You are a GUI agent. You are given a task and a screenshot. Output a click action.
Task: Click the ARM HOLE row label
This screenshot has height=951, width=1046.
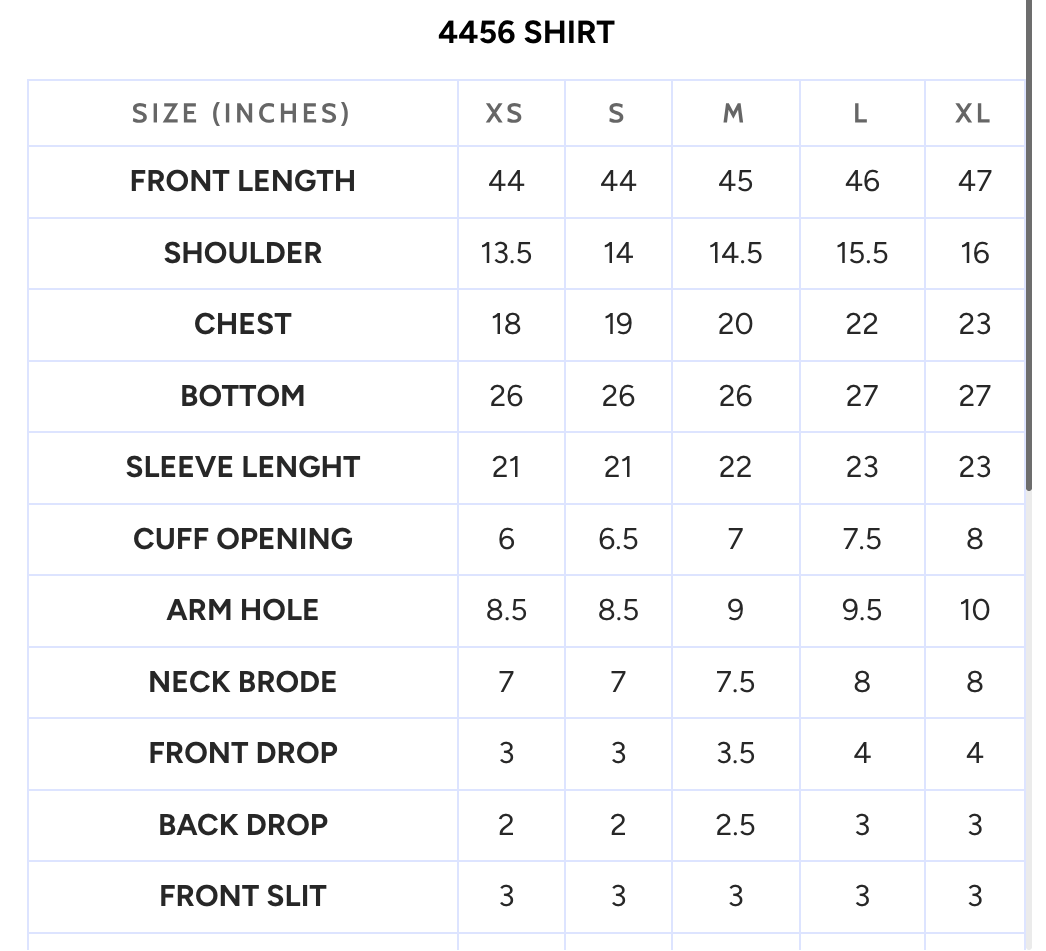coord(242,610)
